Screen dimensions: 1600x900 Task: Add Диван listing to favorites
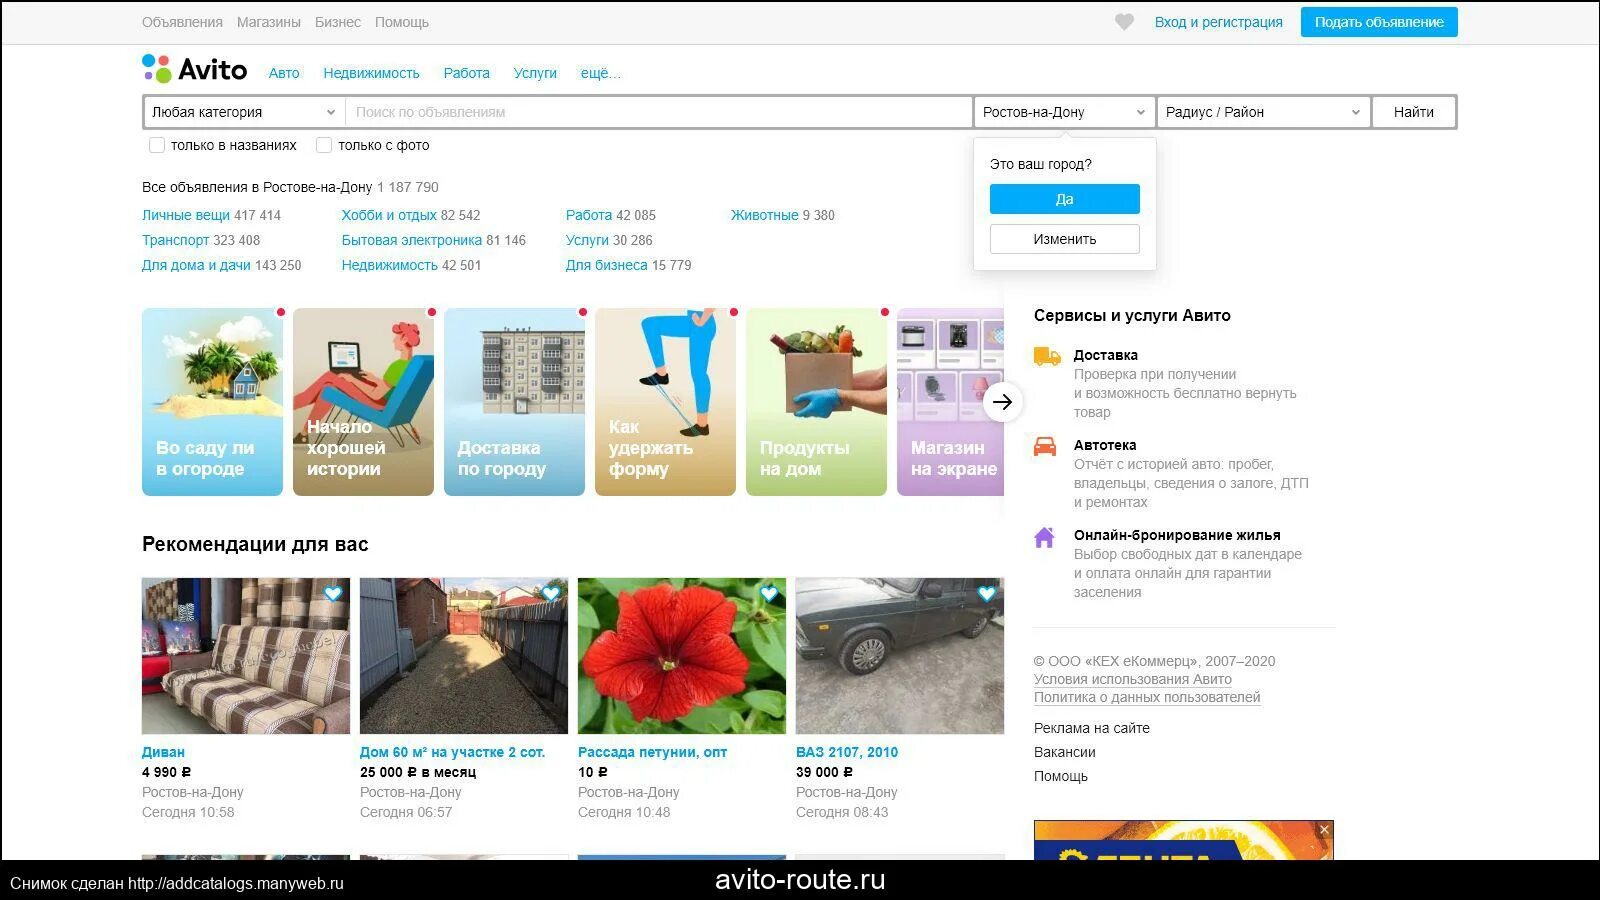click(x=333, y=593)
